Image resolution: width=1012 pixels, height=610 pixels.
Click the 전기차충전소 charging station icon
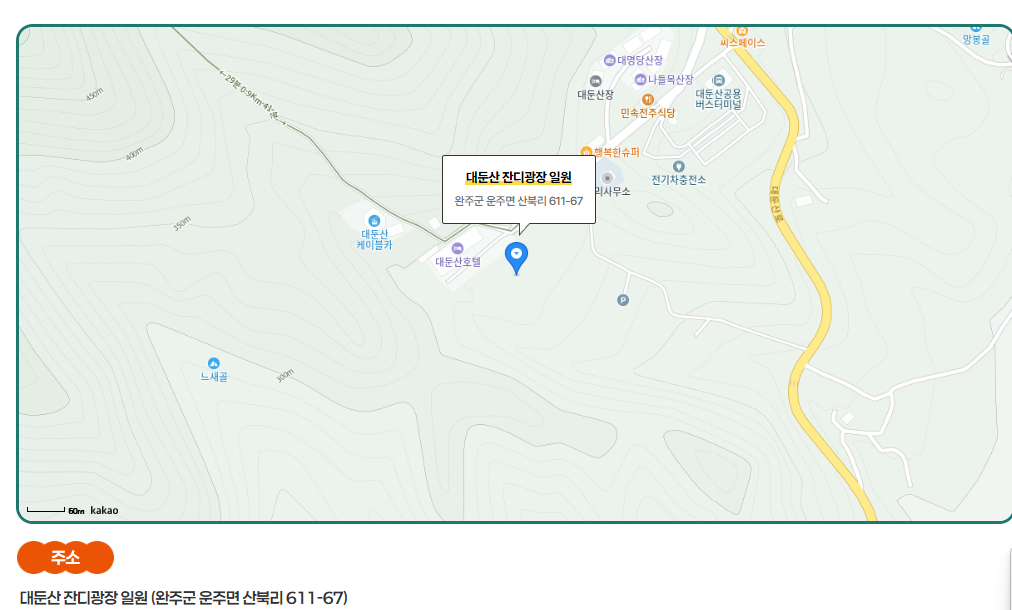(x=678, y=167)
